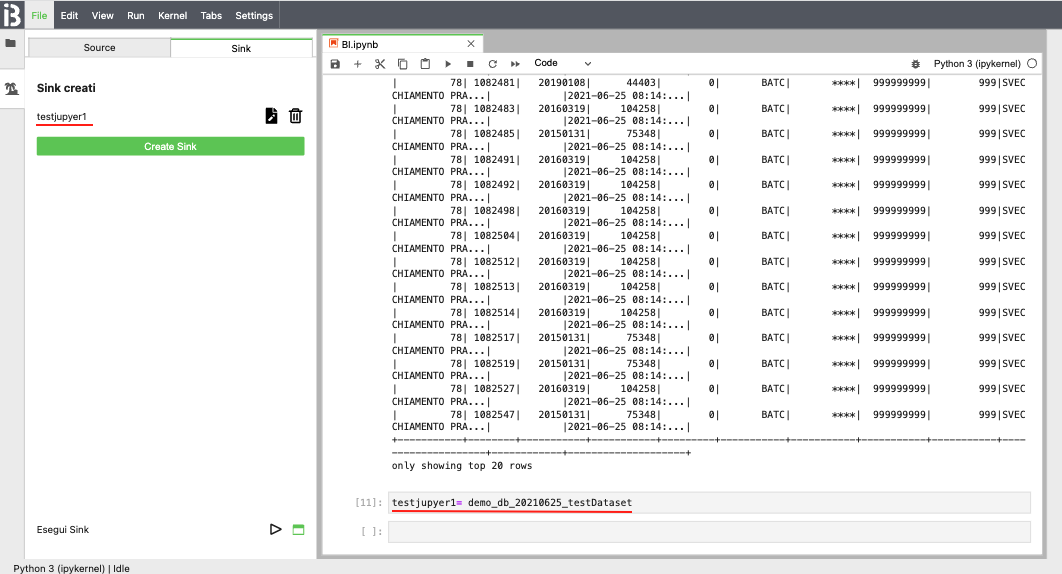Open the View menu
The width and height of the screenshot is (1062, 574).
(x=102, y=15)
